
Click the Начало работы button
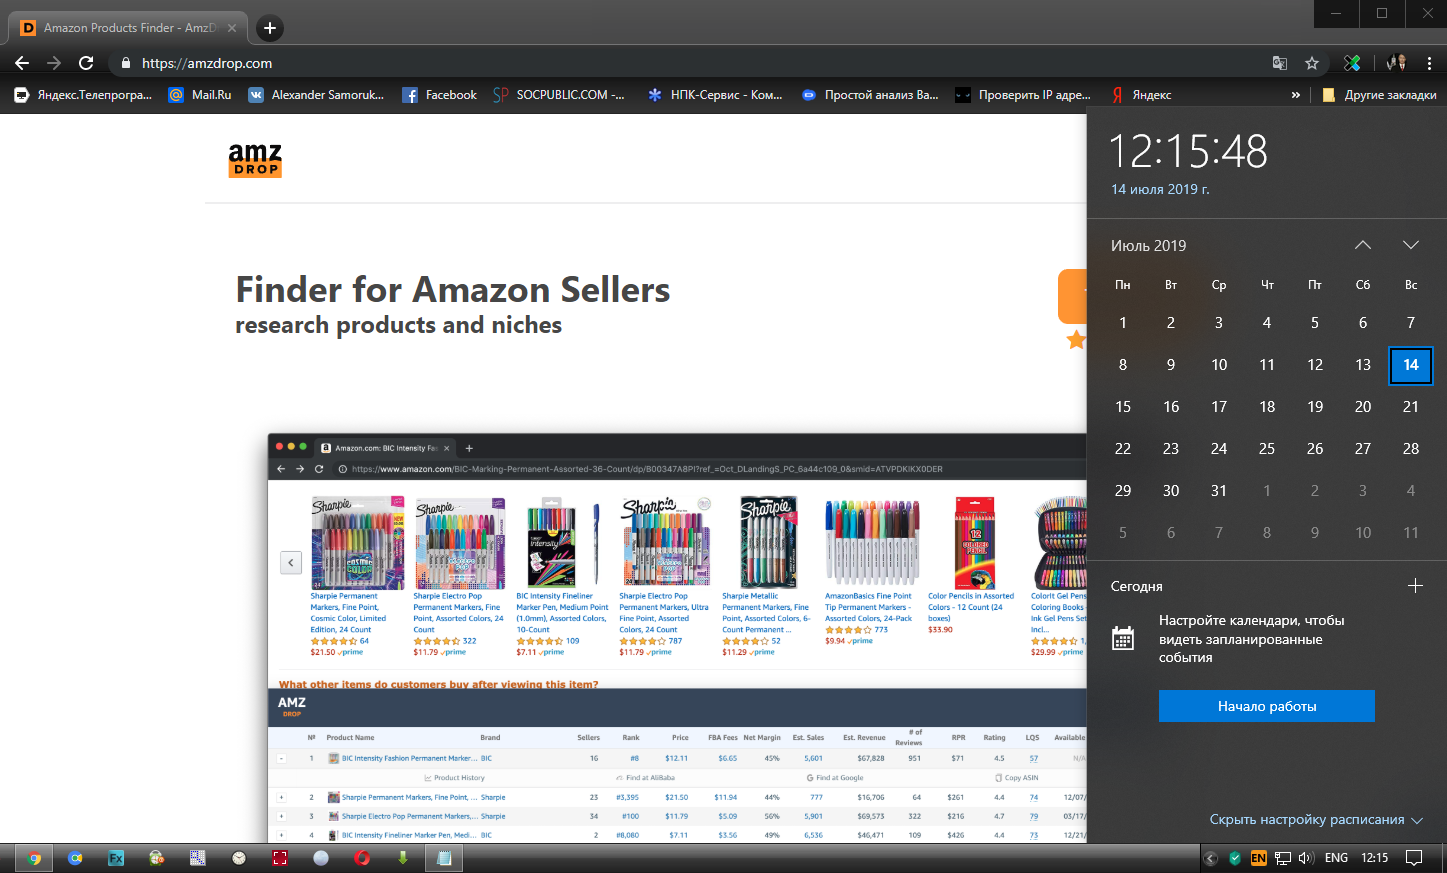click(x=1267, y=706)
